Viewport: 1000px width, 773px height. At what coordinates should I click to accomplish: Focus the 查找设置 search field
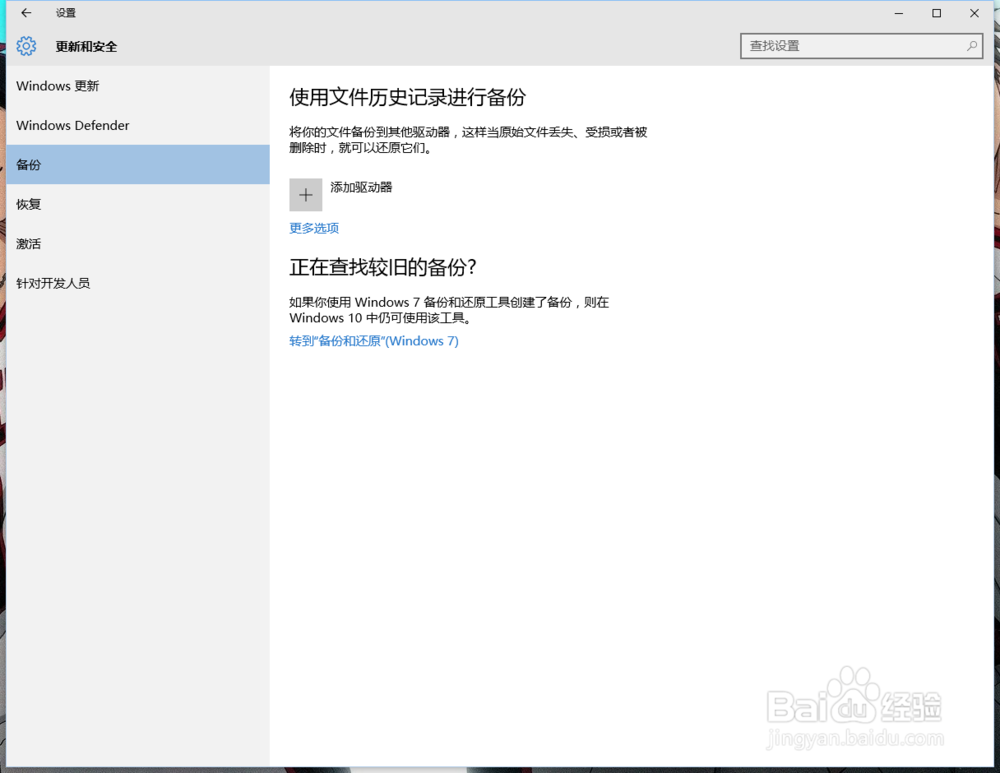(x=861, y=46)
